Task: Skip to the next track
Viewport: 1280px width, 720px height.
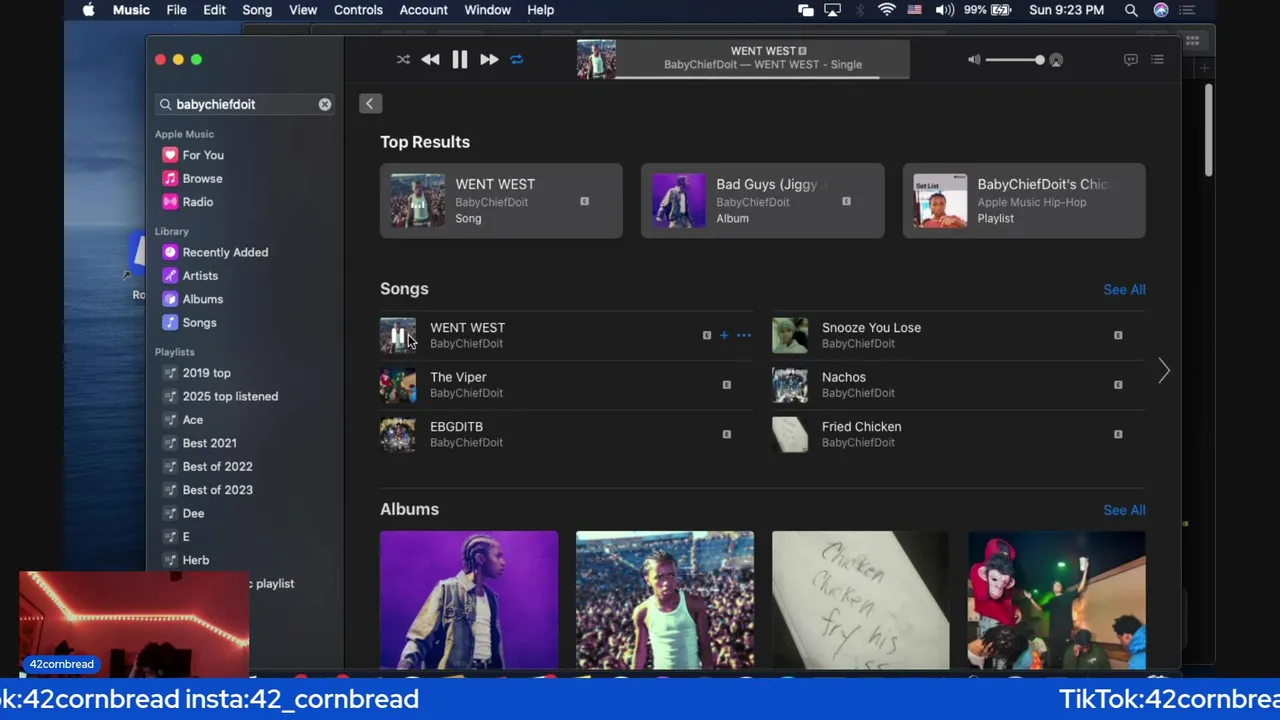Action: pyautogui.click(x=488, y=60)
